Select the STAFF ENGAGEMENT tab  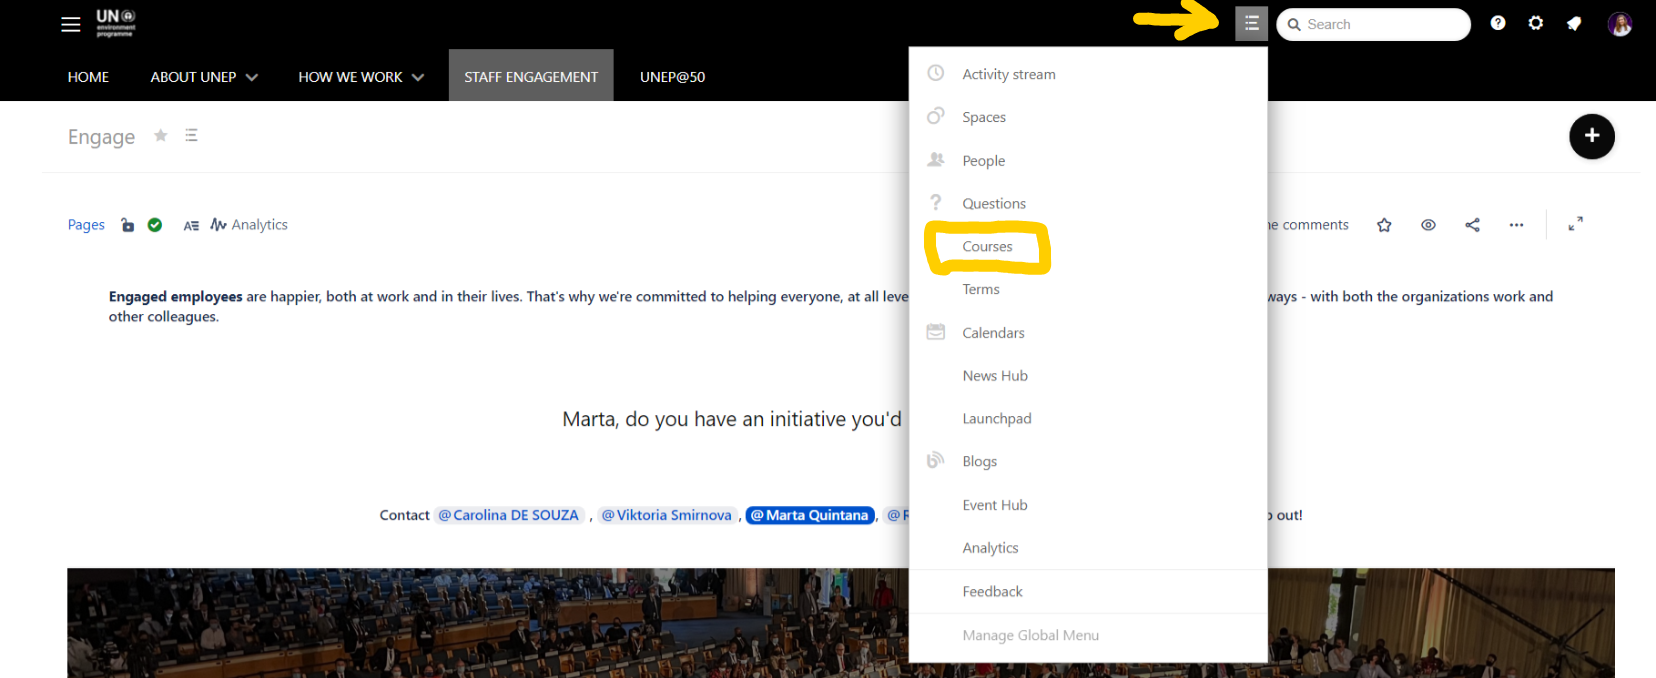click(x=531, y=76)
